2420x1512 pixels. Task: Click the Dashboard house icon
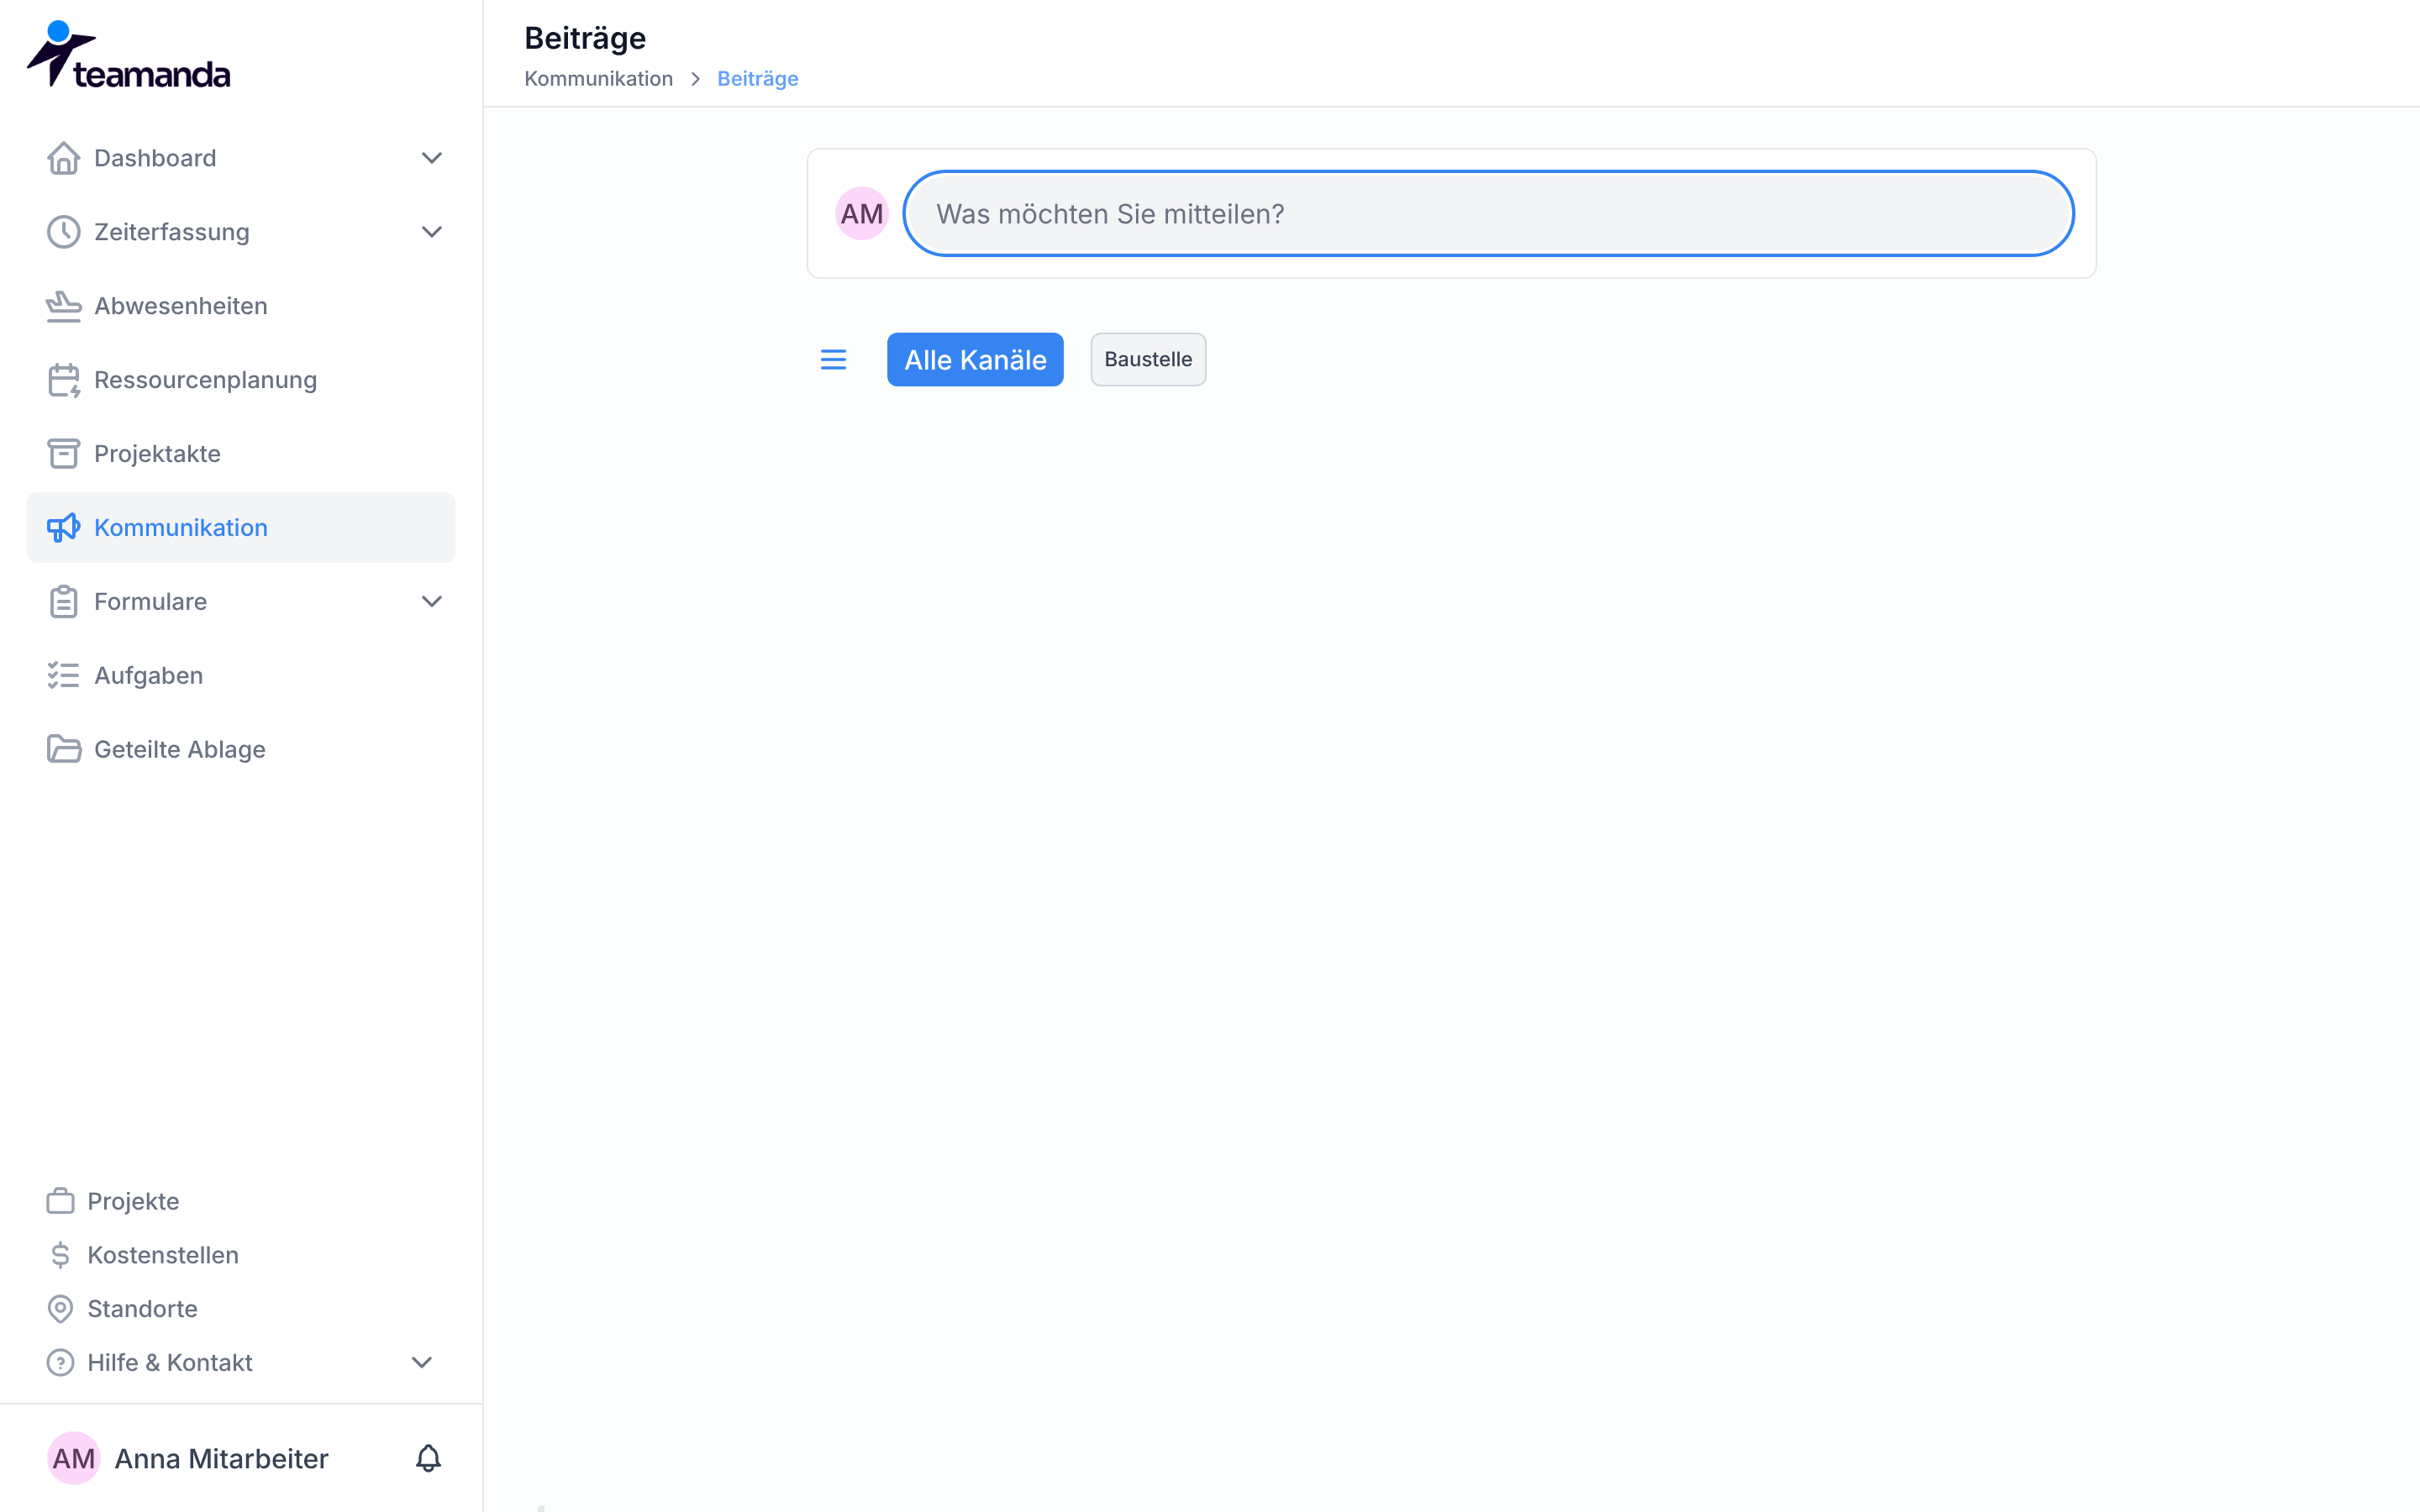coord(63,158)
